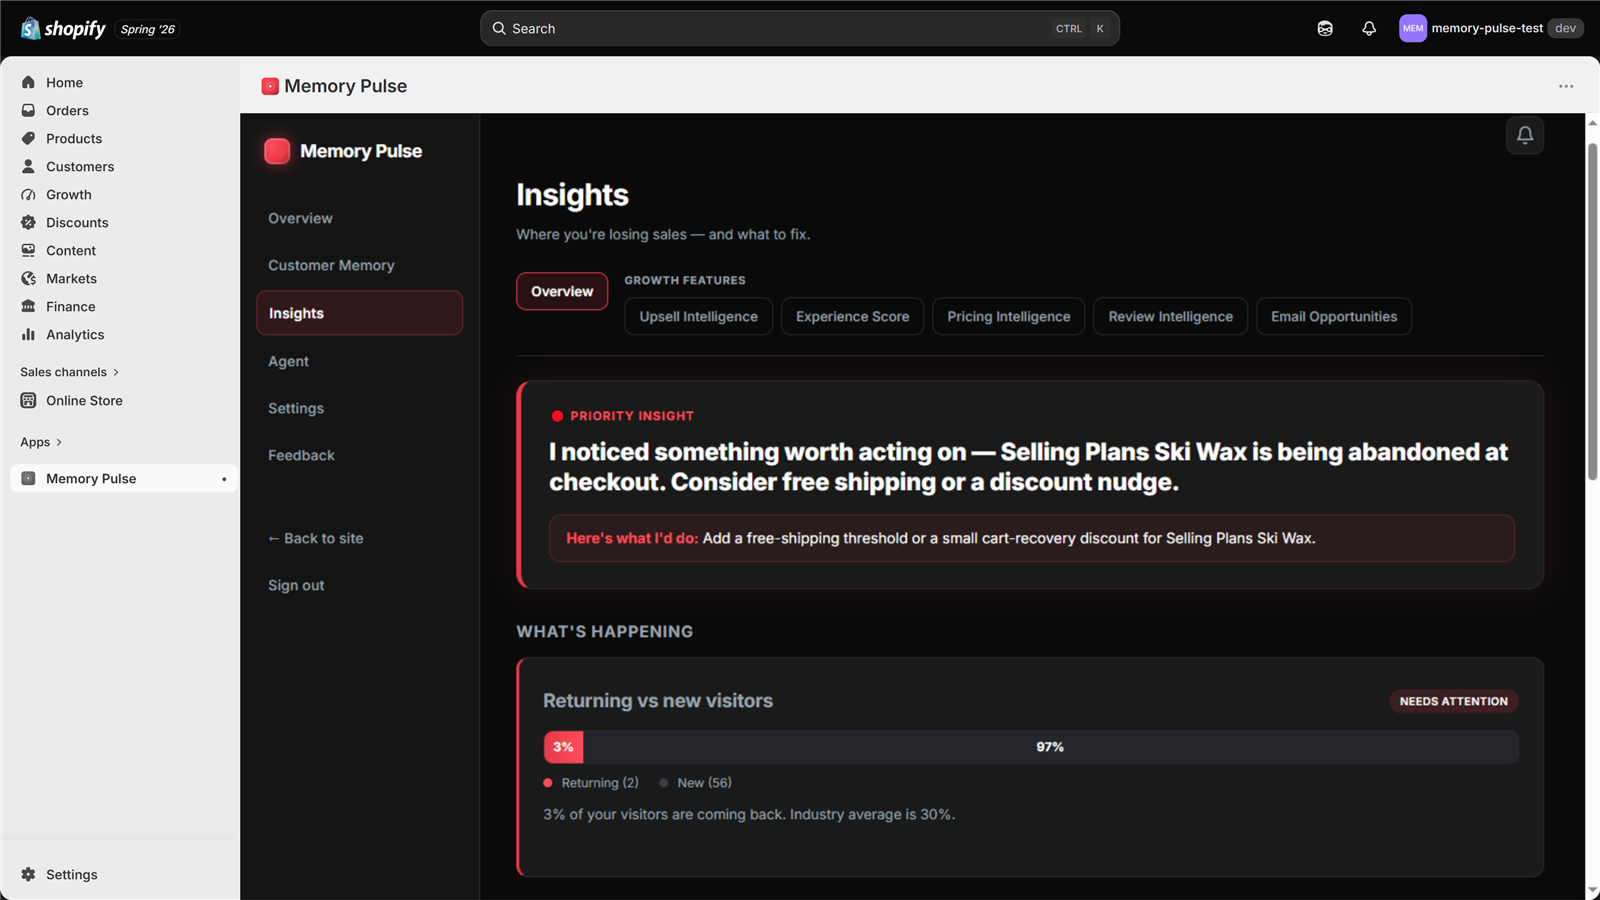Click the Products tag icon
1600x900 pixels.
coord(28,139)
